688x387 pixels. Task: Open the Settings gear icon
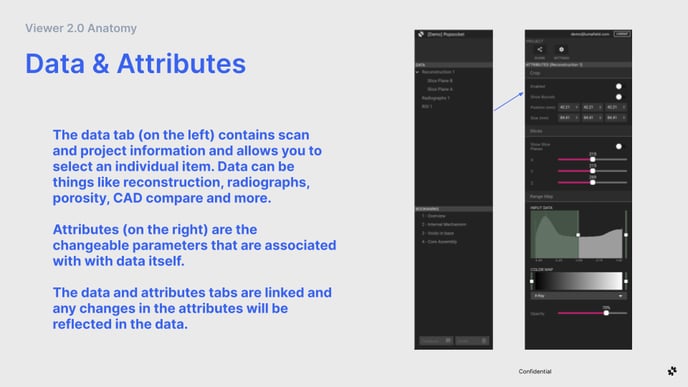pyautogui.click(x=561, y=50)
